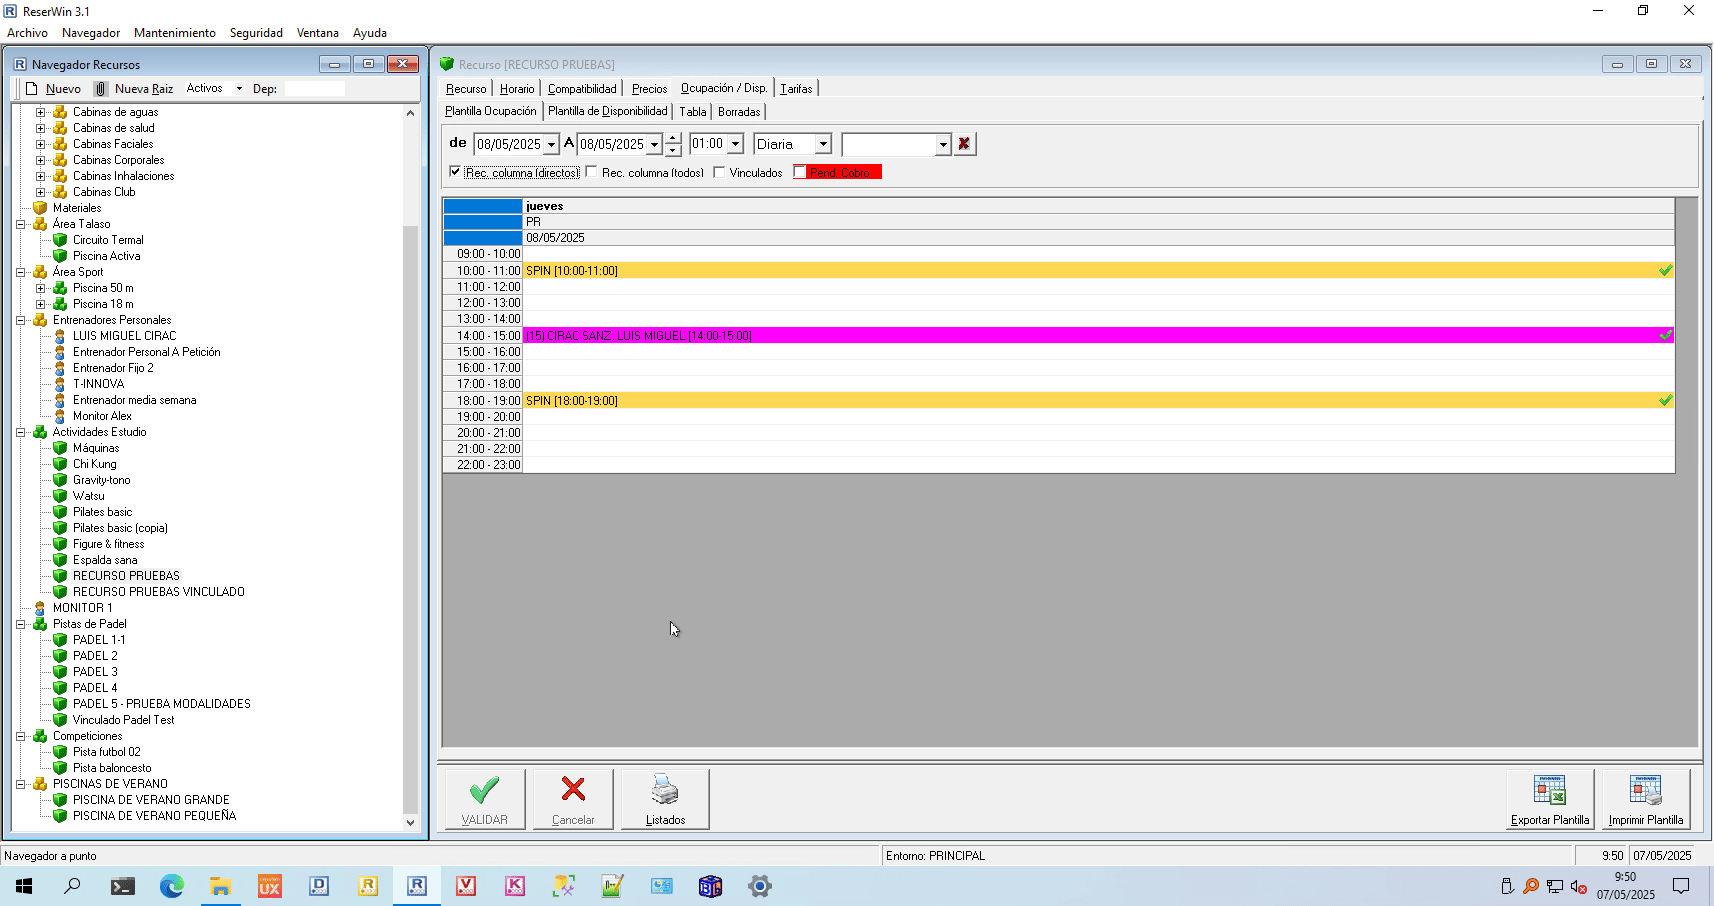
Task: Click the red Cancelar cross button
Action: (573, 799)
